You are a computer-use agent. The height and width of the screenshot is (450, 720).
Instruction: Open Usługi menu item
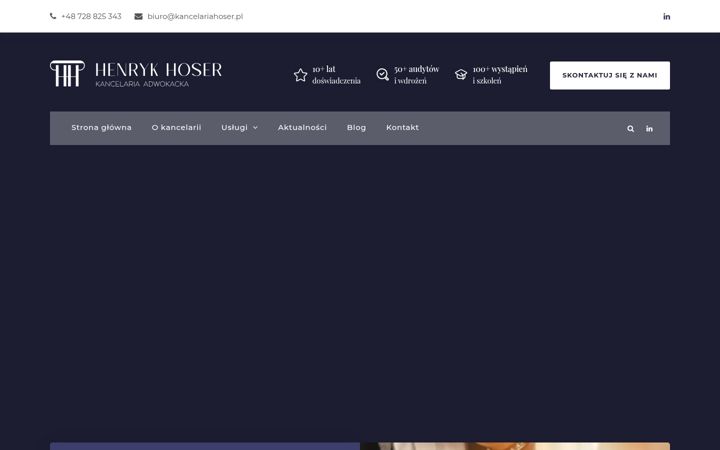click(x=234, y=128)
